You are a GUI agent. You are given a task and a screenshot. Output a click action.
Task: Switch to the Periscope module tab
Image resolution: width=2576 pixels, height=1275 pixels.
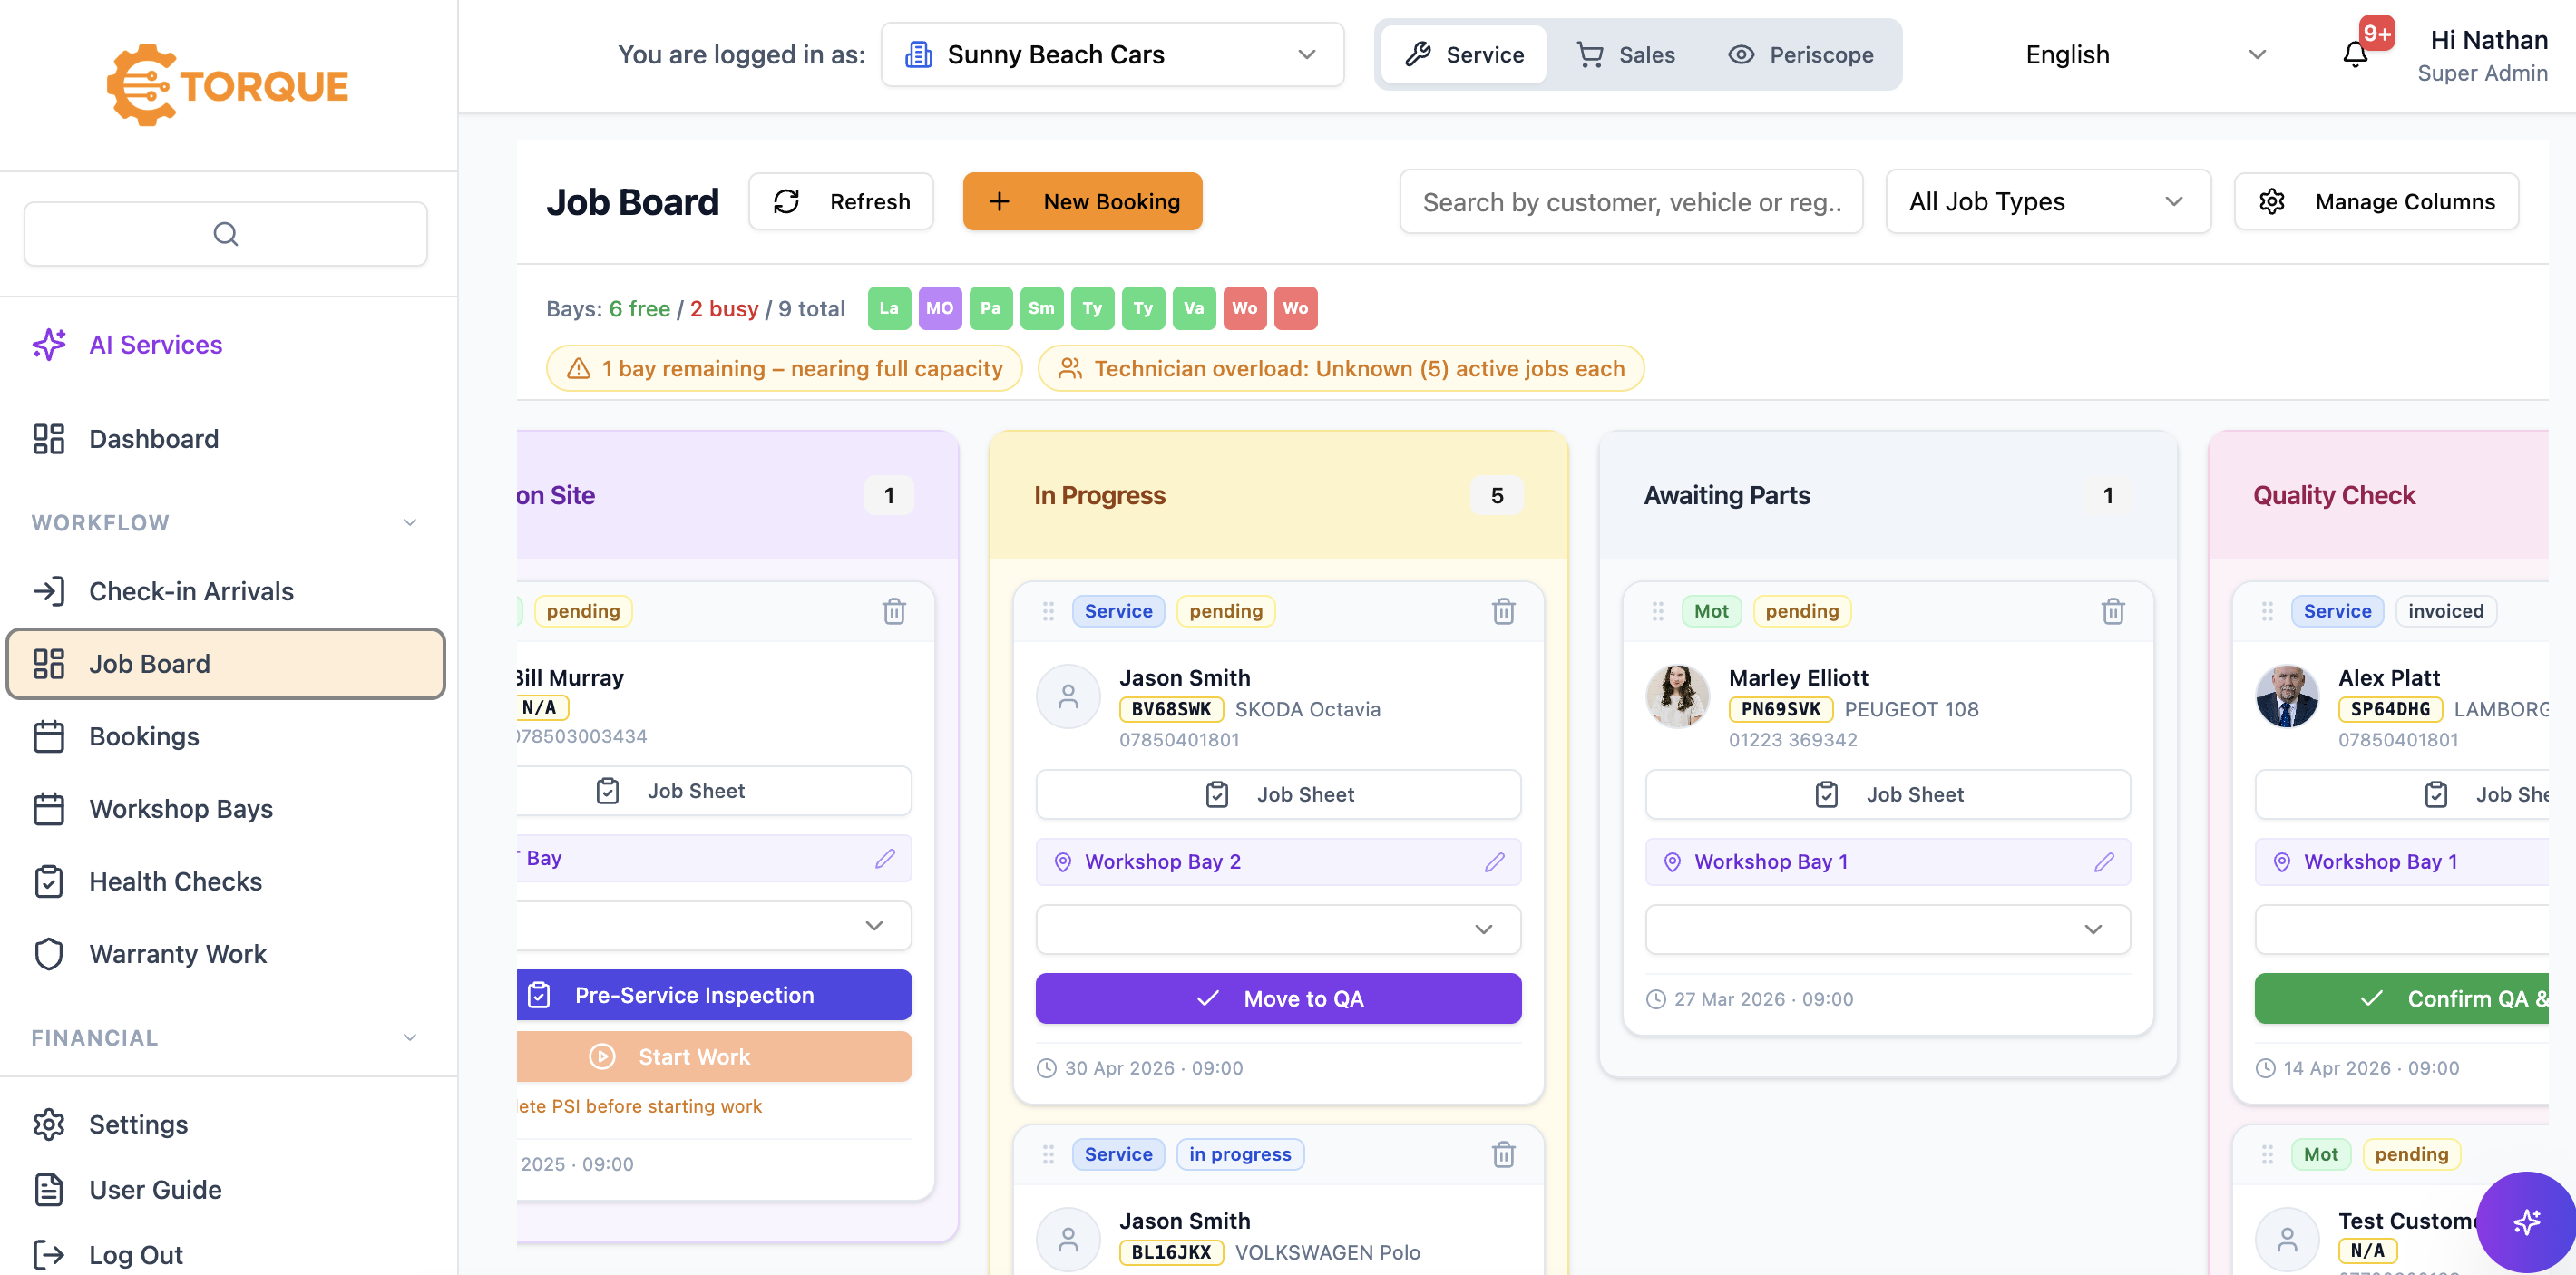[1801, 54]
